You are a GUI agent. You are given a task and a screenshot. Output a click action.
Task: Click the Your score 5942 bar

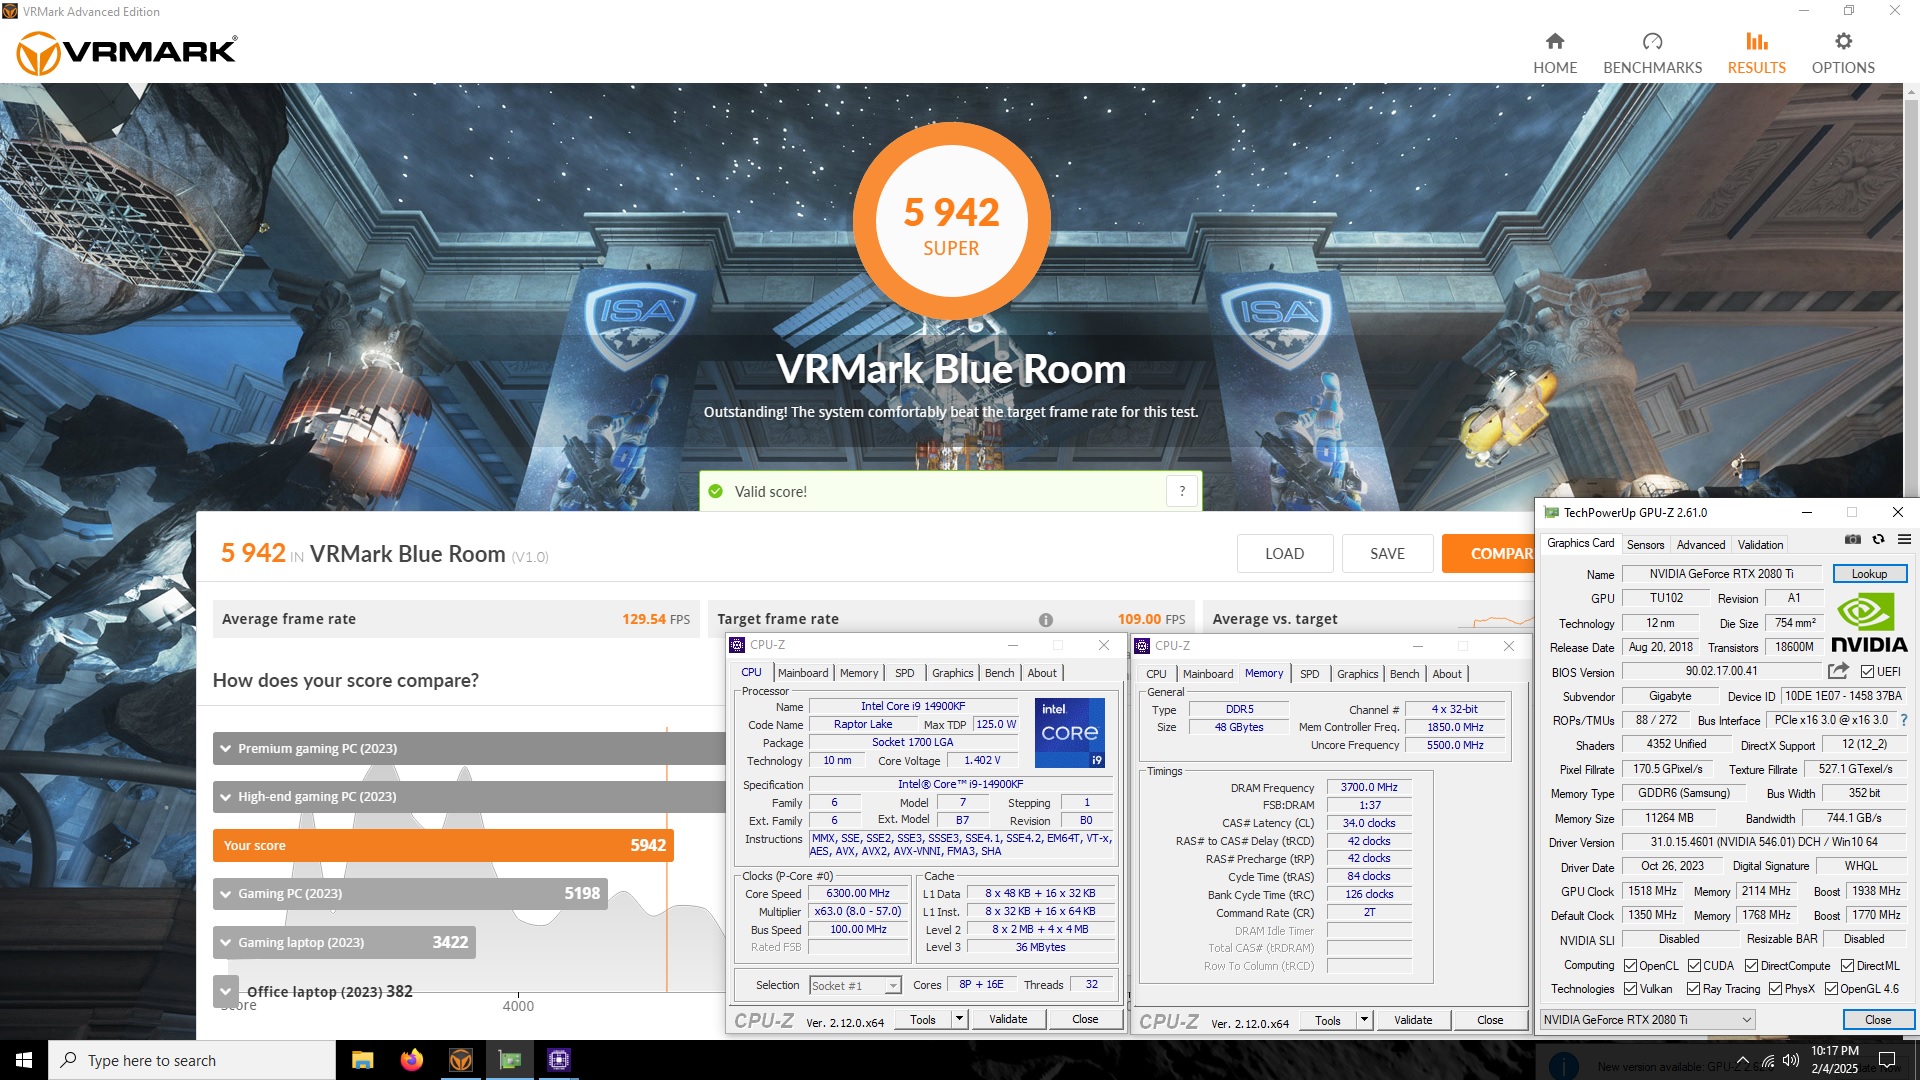click(443, 846)
